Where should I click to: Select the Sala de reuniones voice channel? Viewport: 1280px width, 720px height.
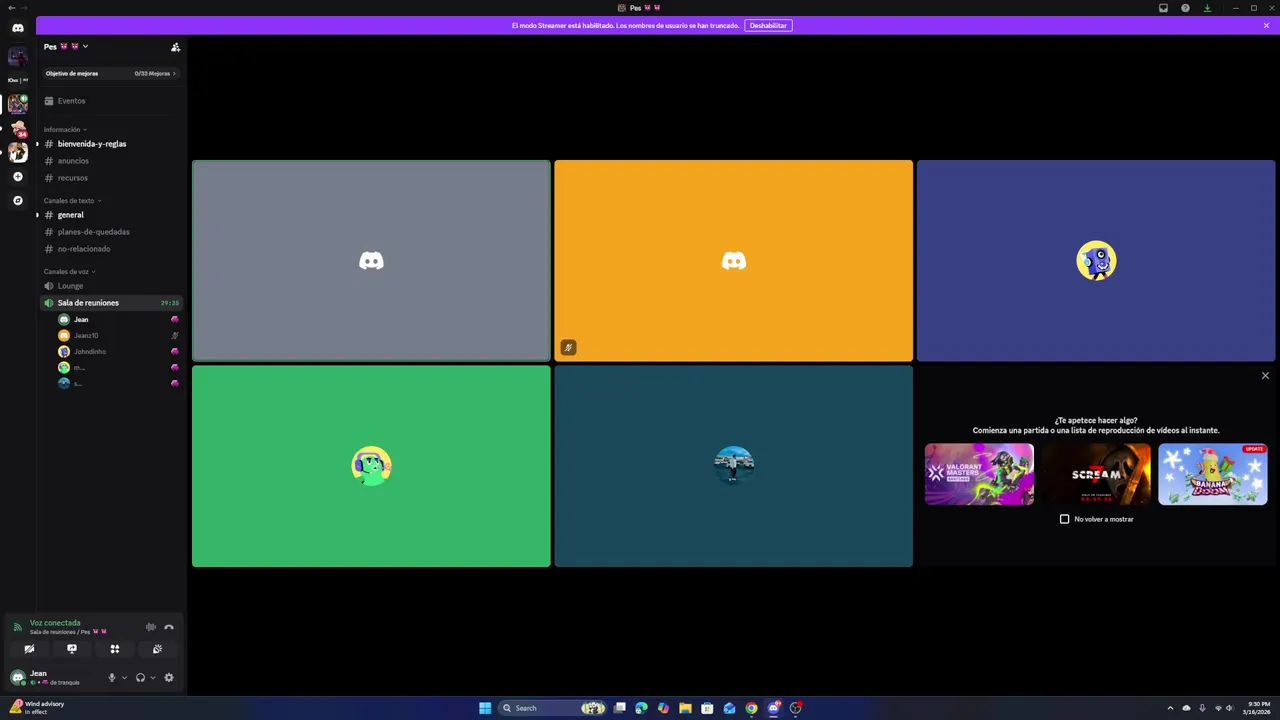pyautogui.click(x=110, y=303)
